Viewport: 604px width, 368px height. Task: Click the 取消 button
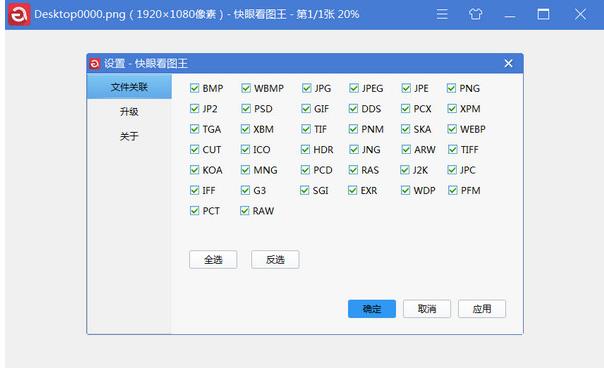point(427,309)
